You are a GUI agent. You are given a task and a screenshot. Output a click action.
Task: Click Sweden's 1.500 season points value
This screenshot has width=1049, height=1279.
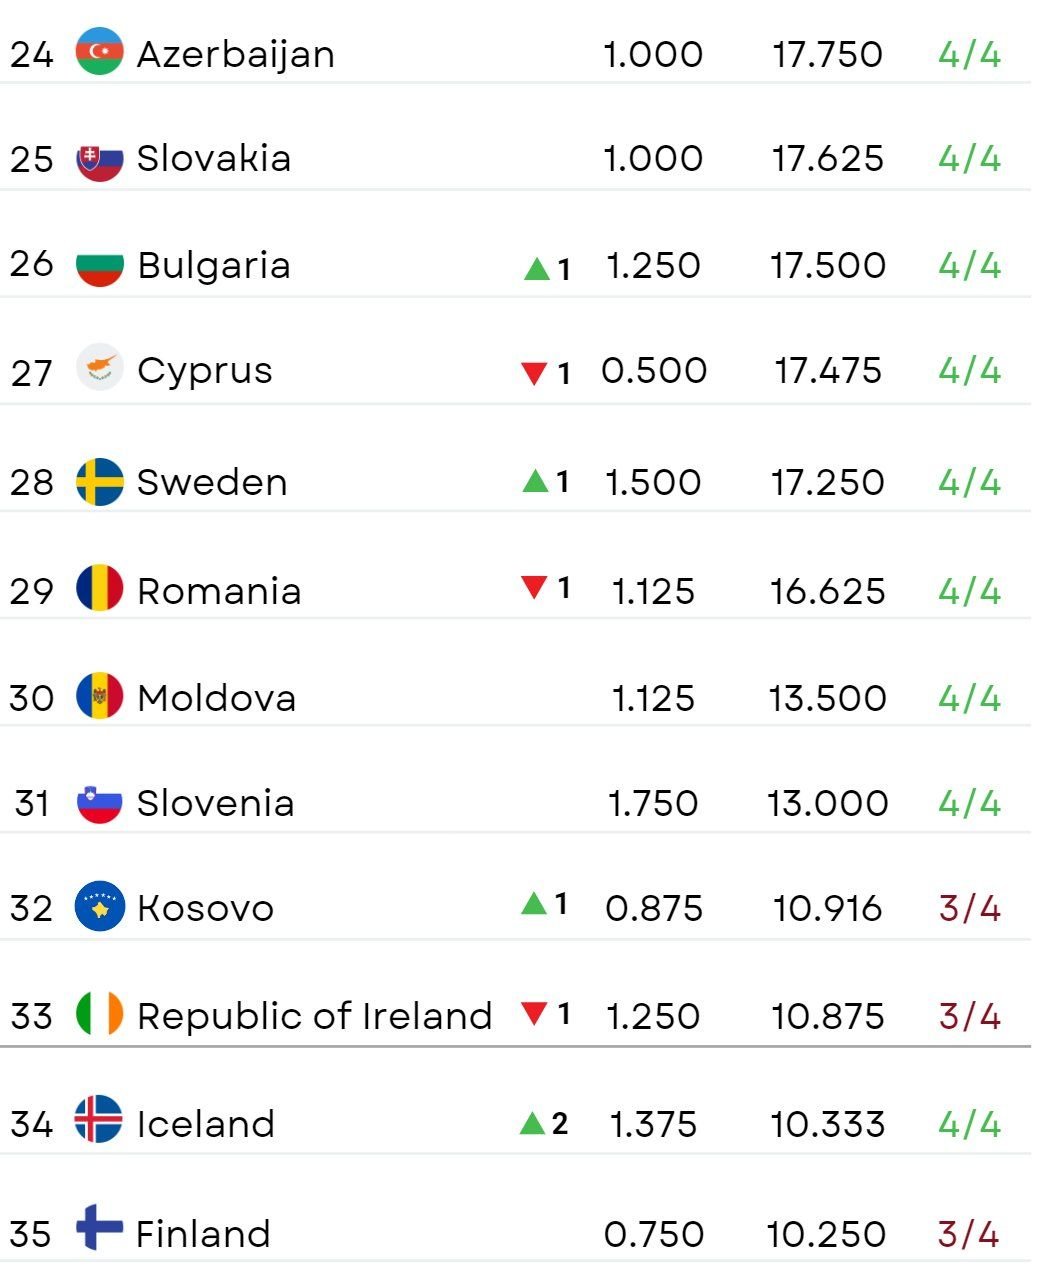[653, 482]
